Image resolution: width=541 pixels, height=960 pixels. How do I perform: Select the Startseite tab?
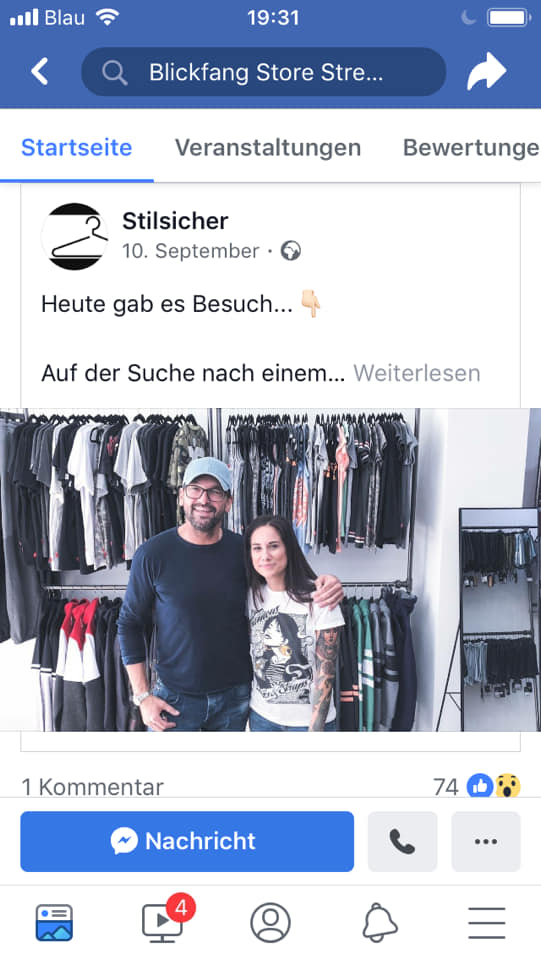76,148
